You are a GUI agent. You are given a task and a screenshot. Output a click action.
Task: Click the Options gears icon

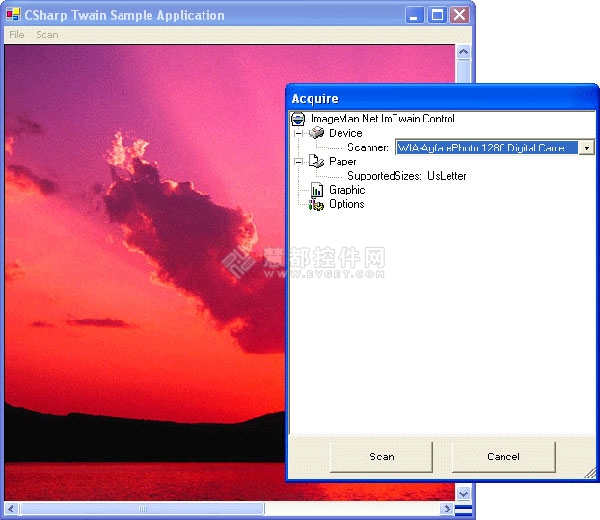[316, 204]
